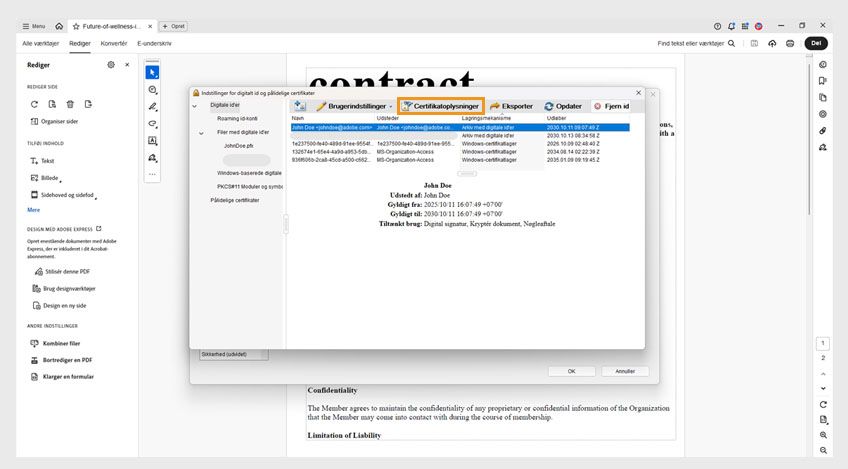Select the freehand lasso draw tool
Screen dimensions: 848x469
[153, 124]
